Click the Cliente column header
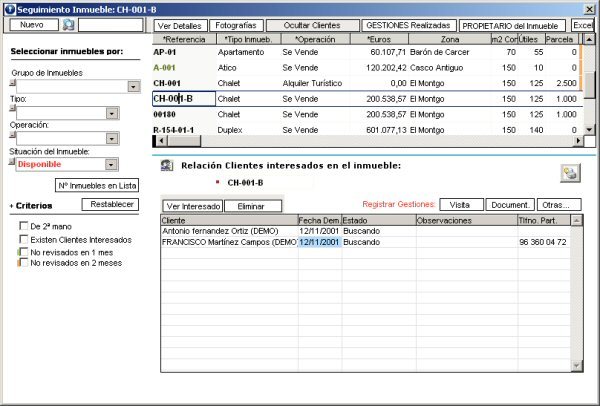The height and width of the screenshot is (406, 600). tap(229, 220)
